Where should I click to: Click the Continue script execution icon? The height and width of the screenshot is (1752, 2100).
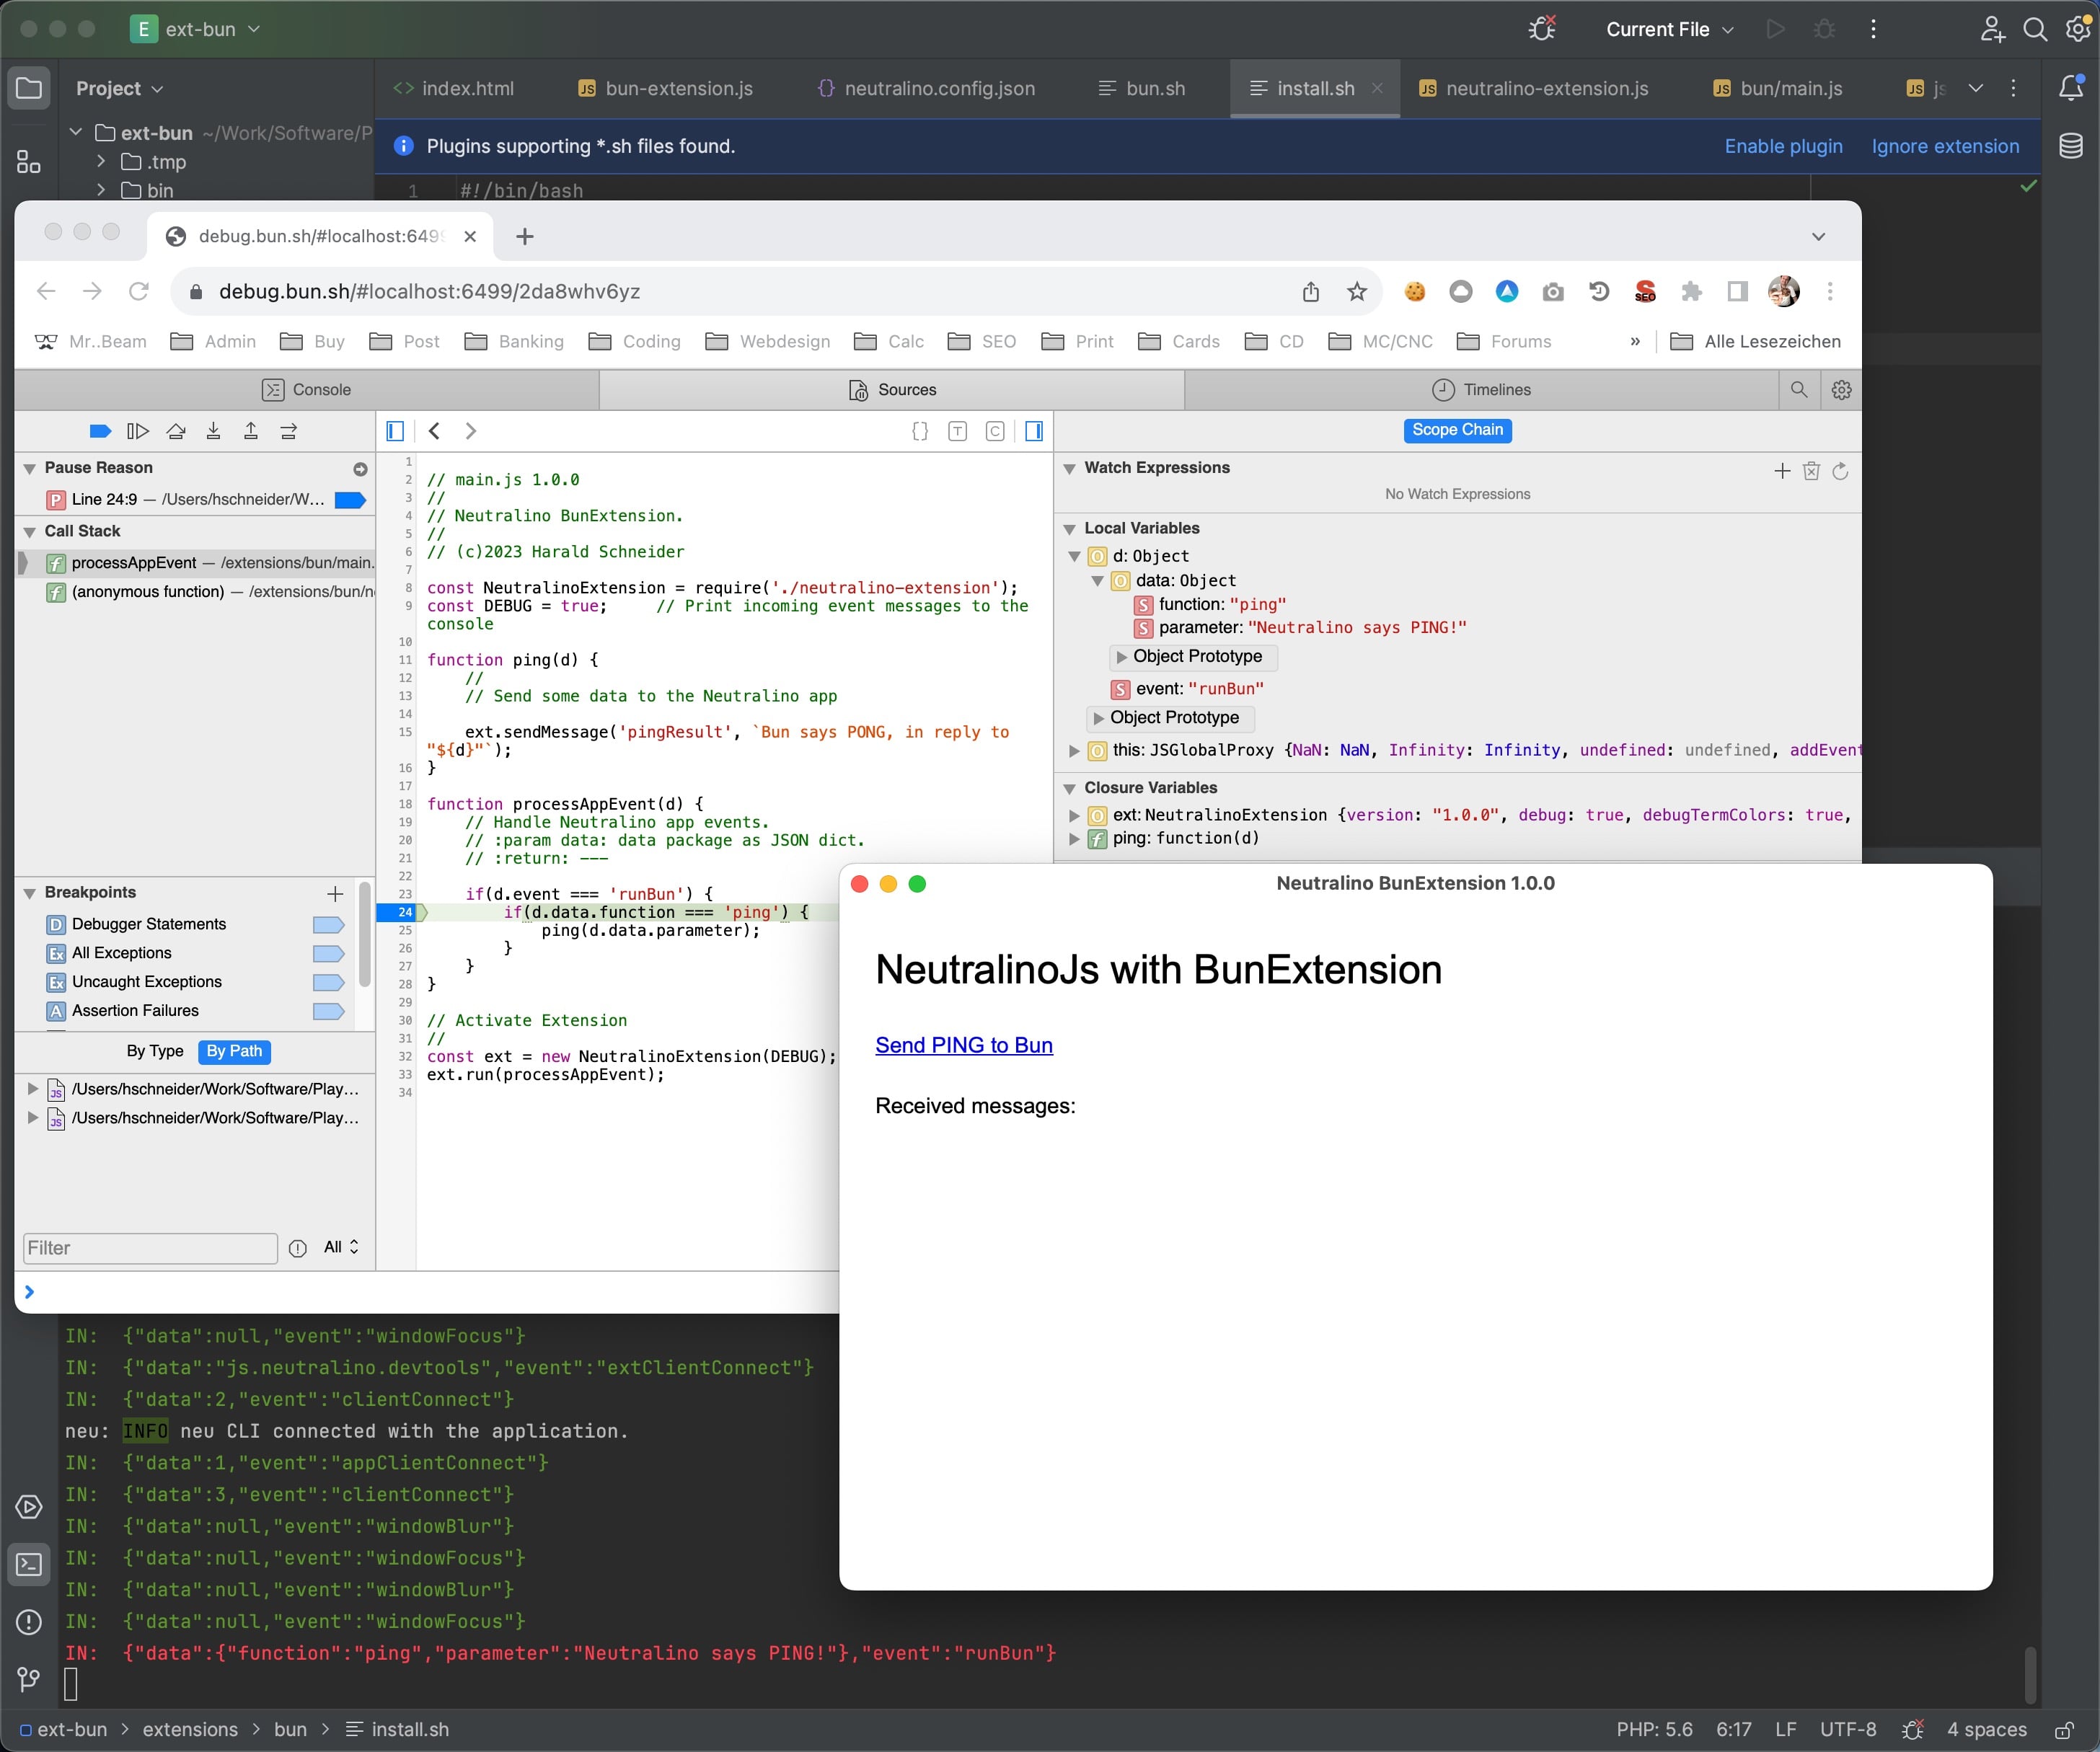138,431
